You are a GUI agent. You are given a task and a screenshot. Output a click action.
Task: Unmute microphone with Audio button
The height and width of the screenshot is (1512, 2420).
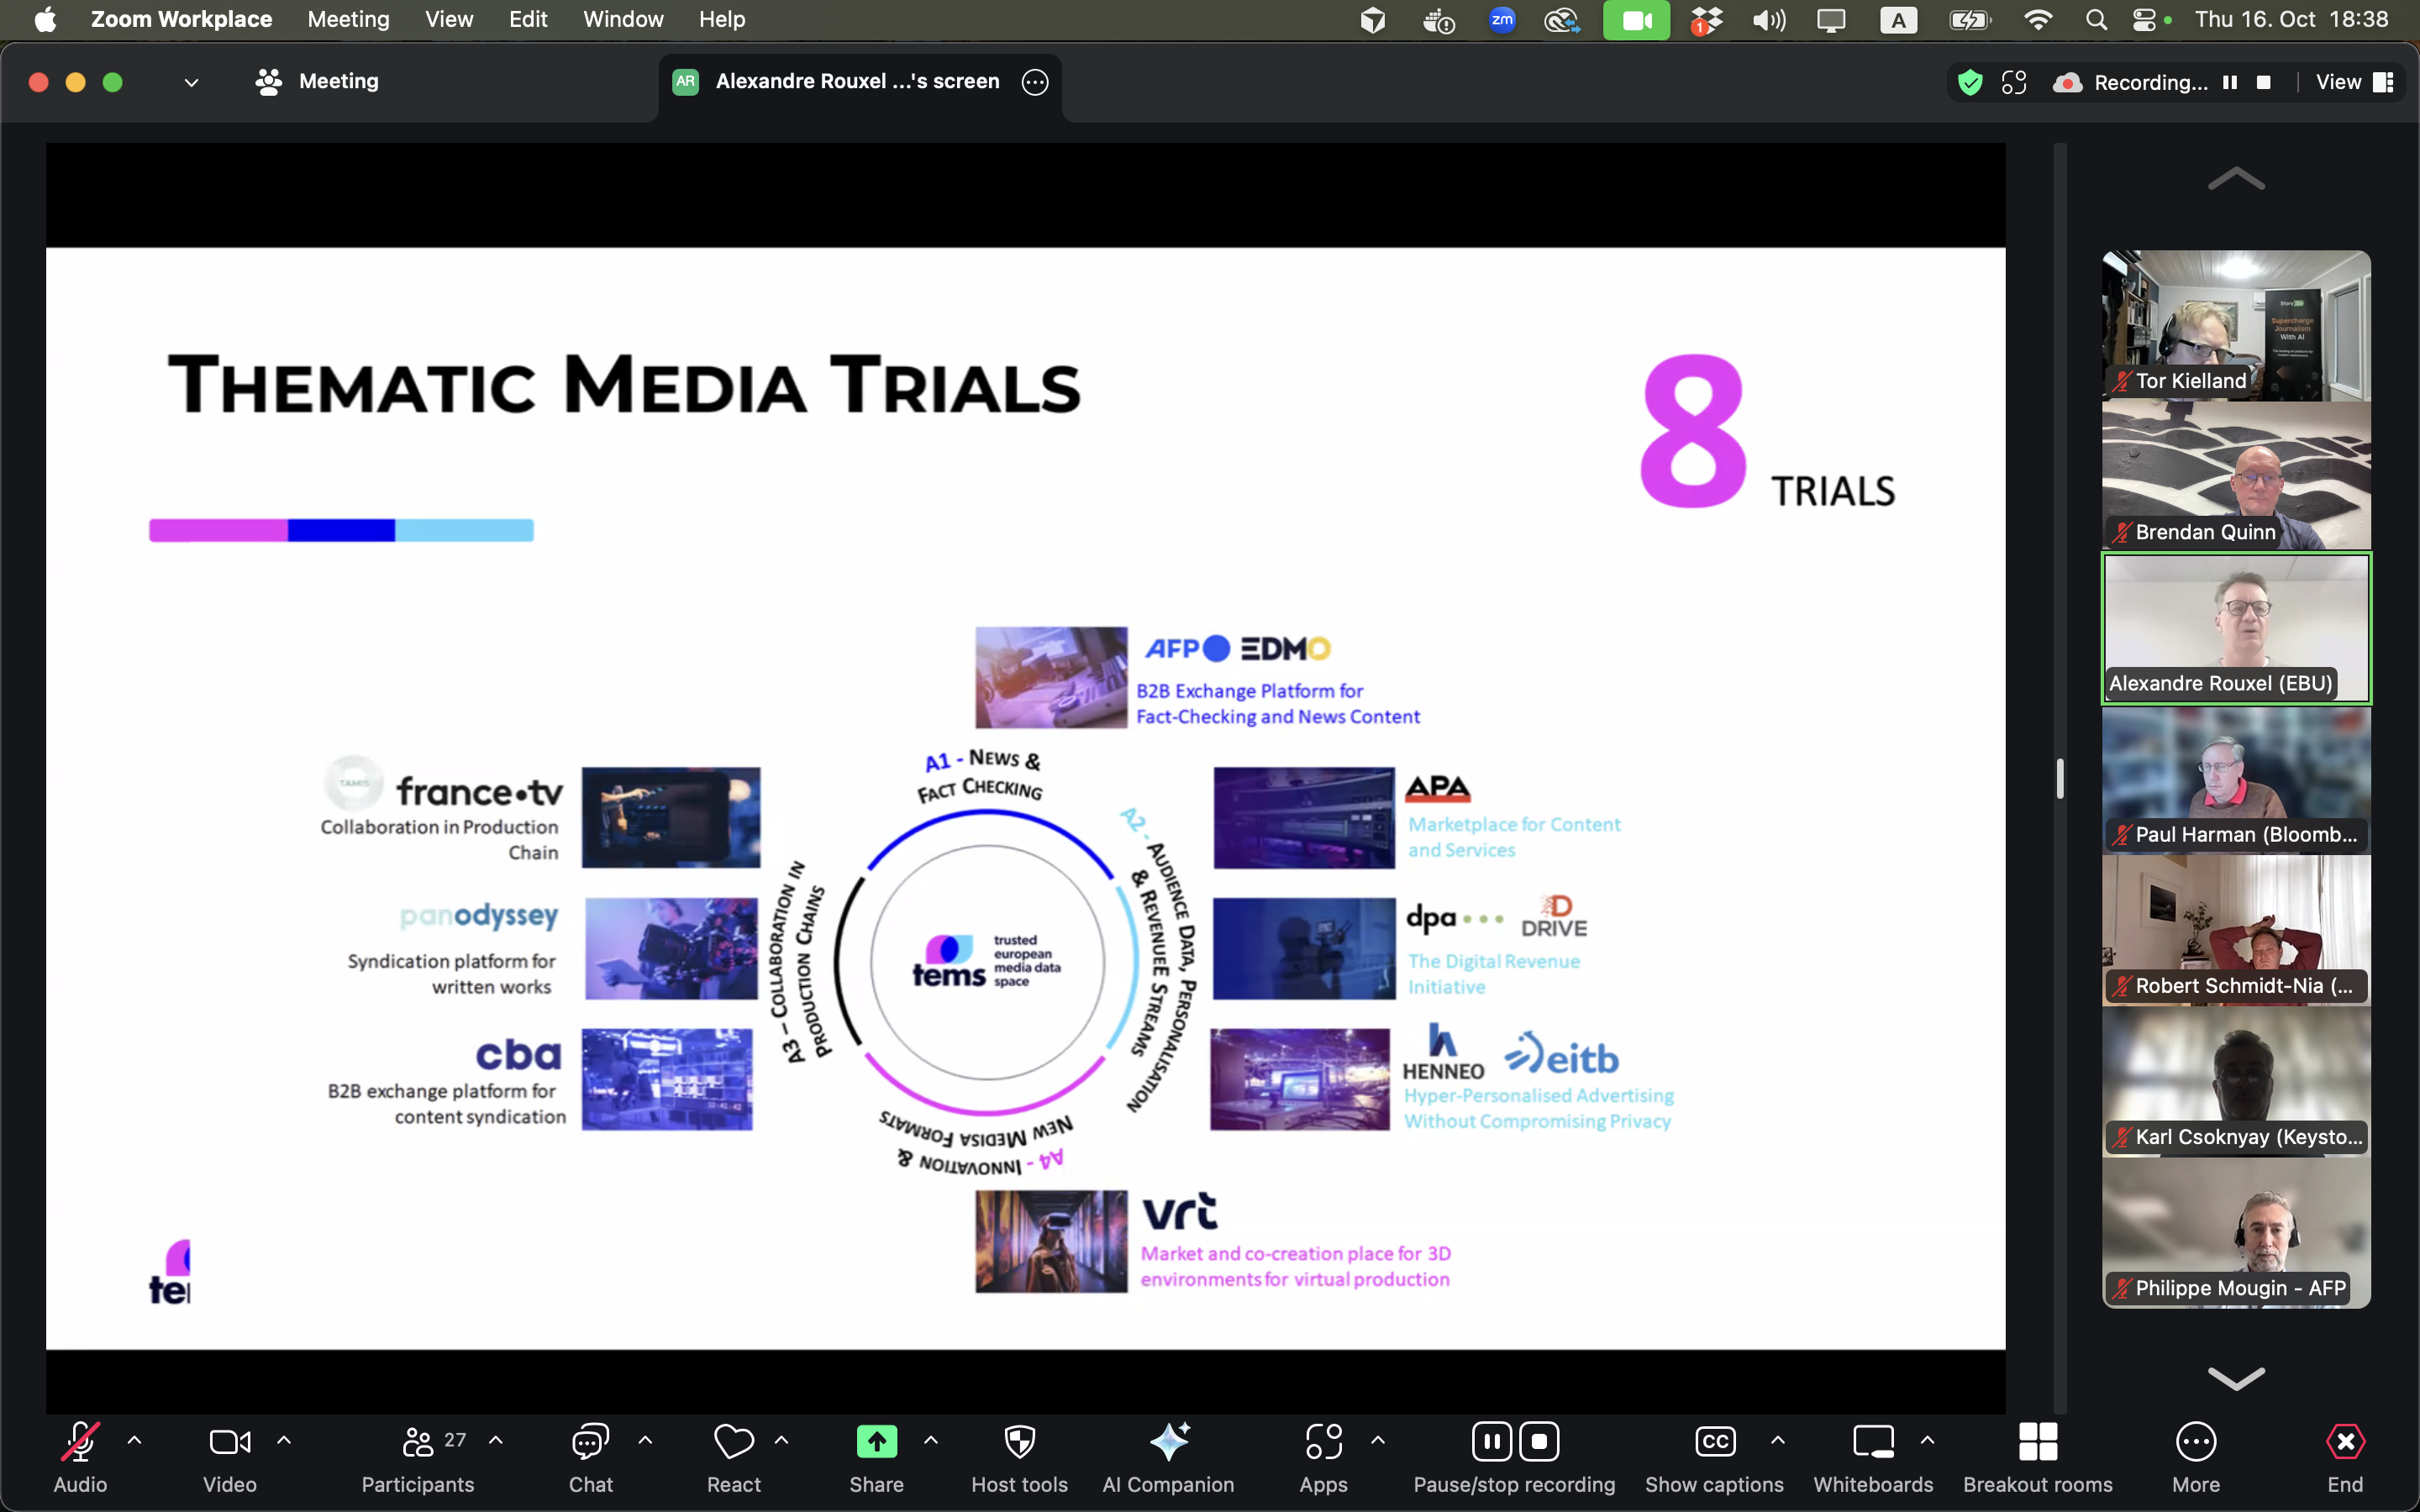pyautogui.click(x=80, y=1442)
